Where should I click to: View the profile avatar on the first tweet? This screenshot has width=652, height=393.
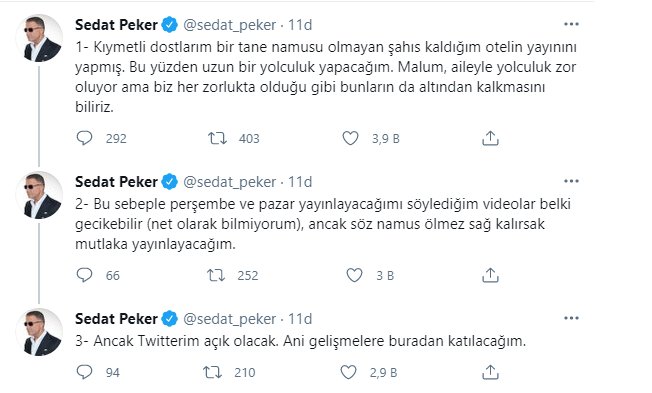point(39,38)
